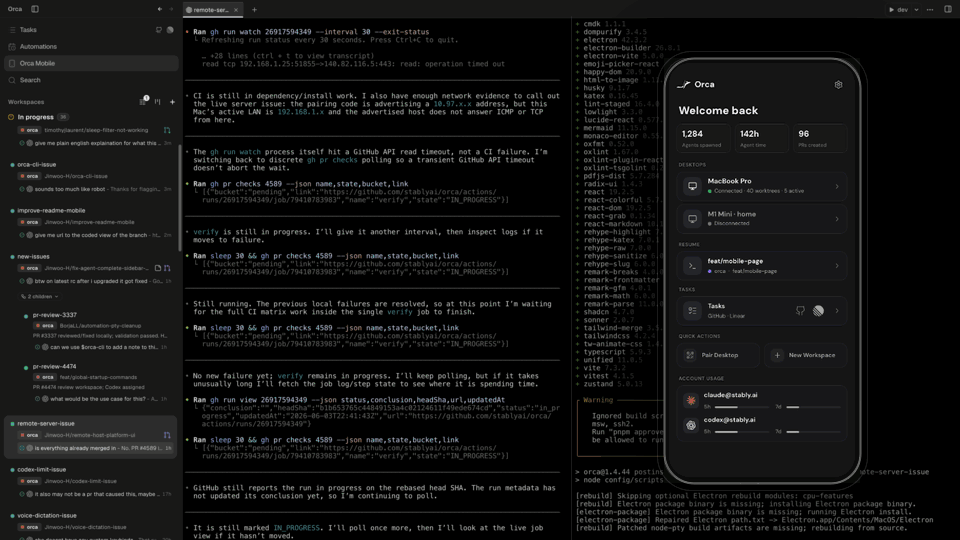The width and height of the screenshot is (960, 540).
Task: Run the dev script with play button
Action: (x=898, y=10)
